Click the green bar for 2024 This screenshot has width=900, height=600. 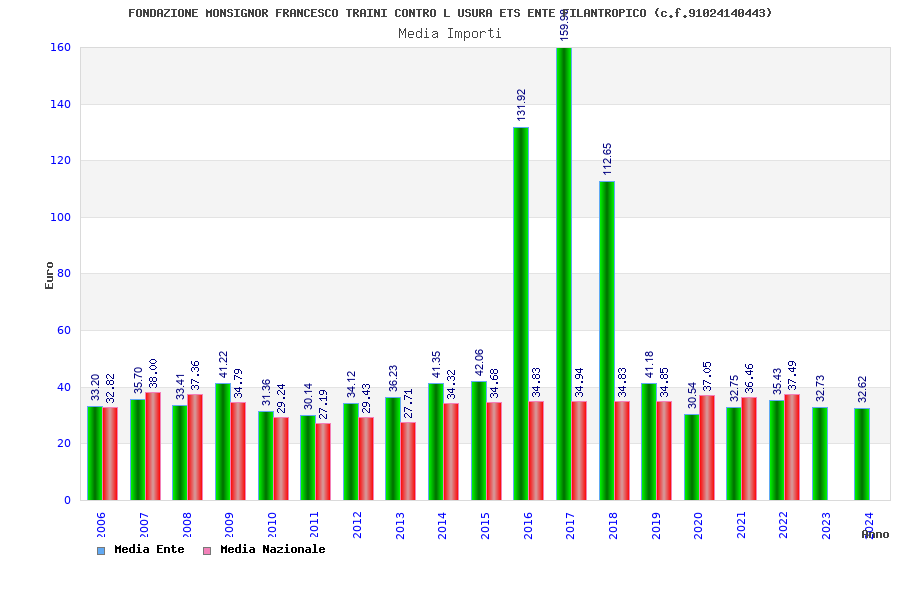click(x=862, y=454)
